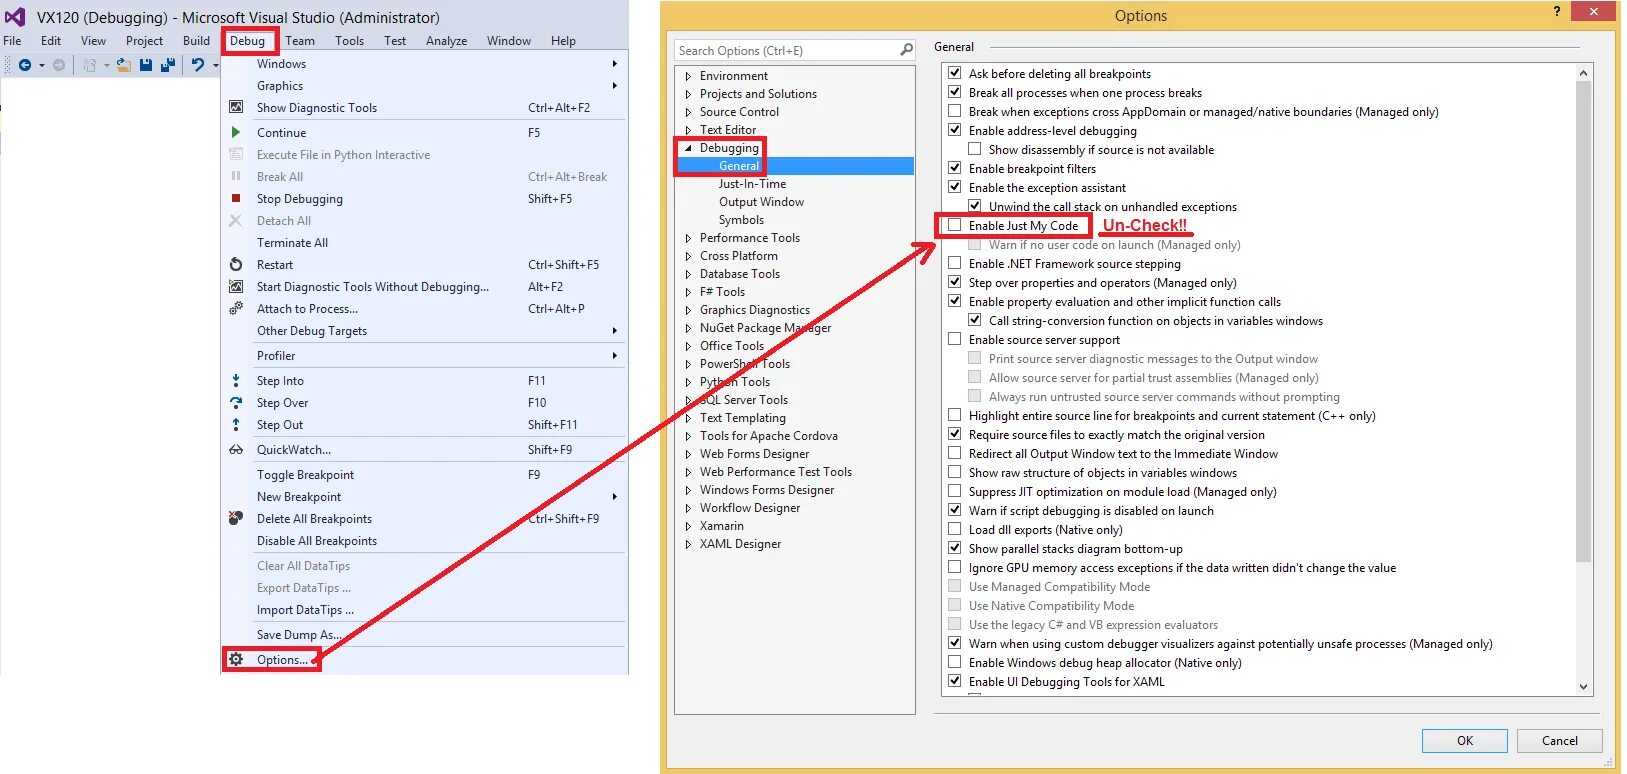Check Load dll exports (Native only)

955,529
